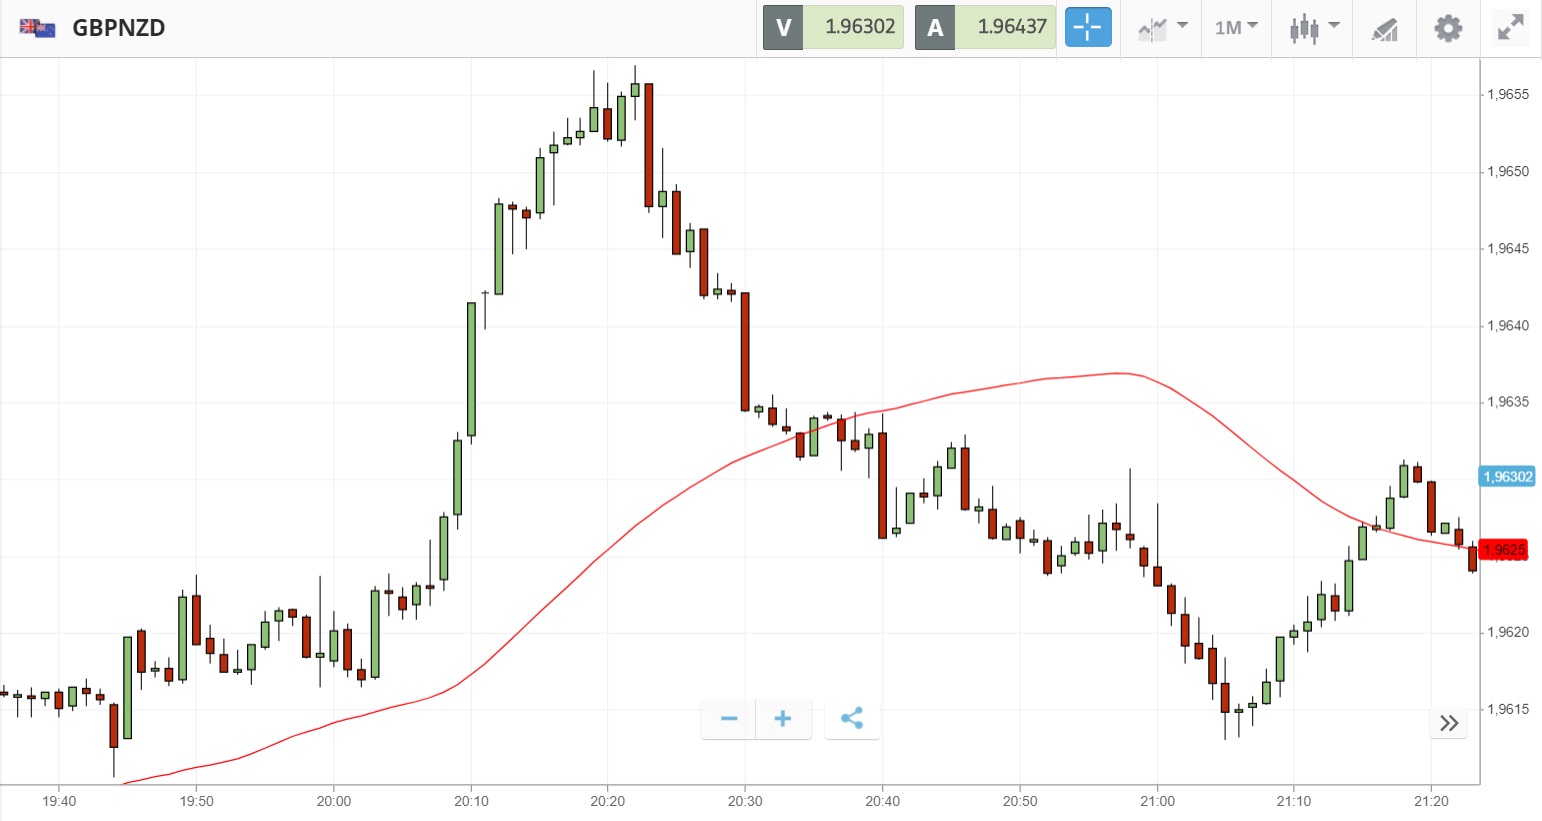The image size is (1542, 821).
Task: Share the chart
Action: pyautogui.click(x=852, y=718)
